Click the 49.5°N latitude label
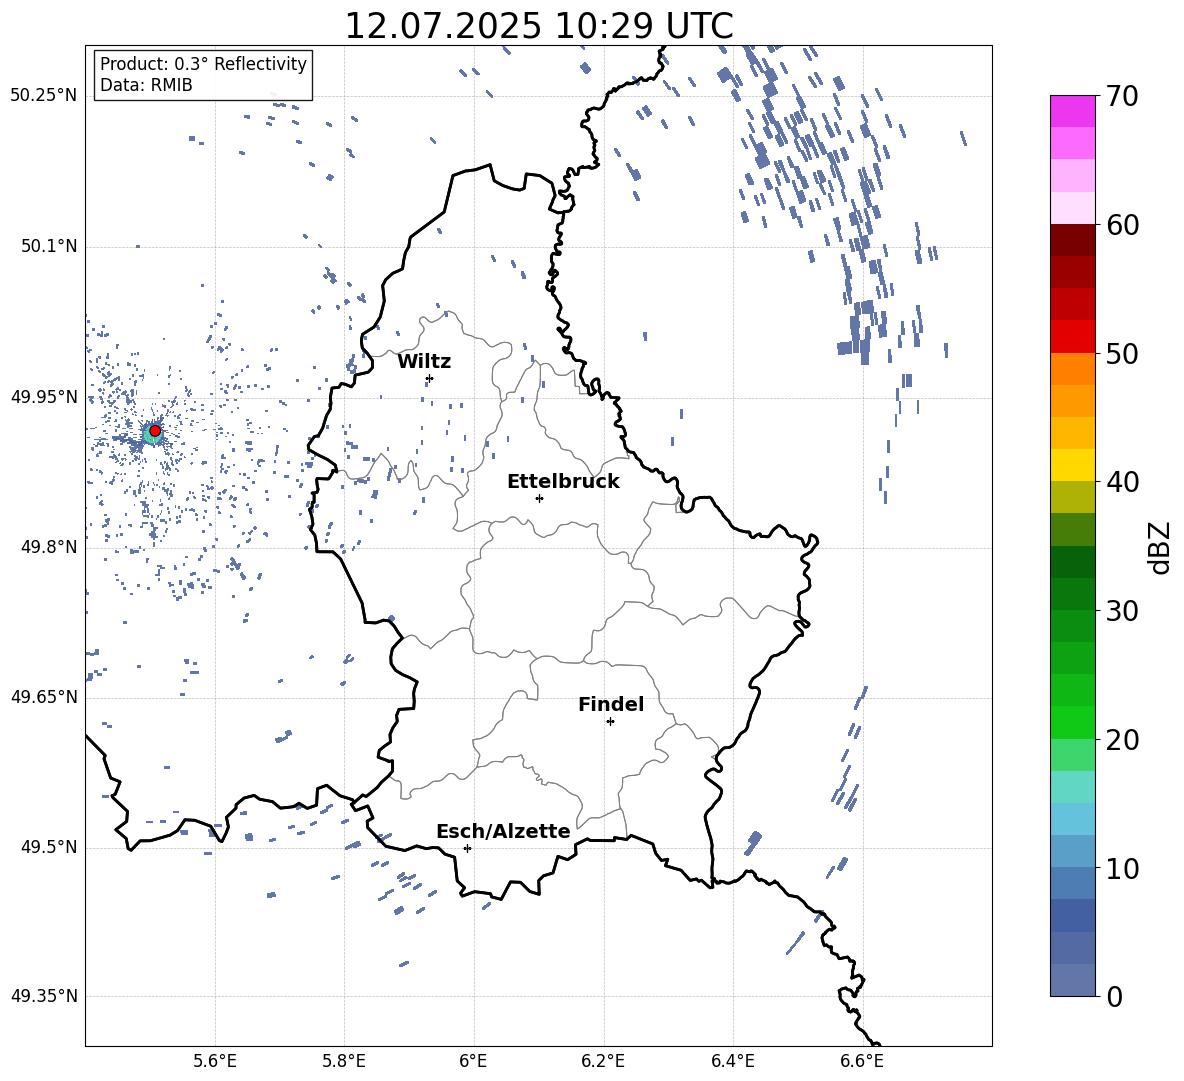1184x1081 pixels. (x=49, y=847)
